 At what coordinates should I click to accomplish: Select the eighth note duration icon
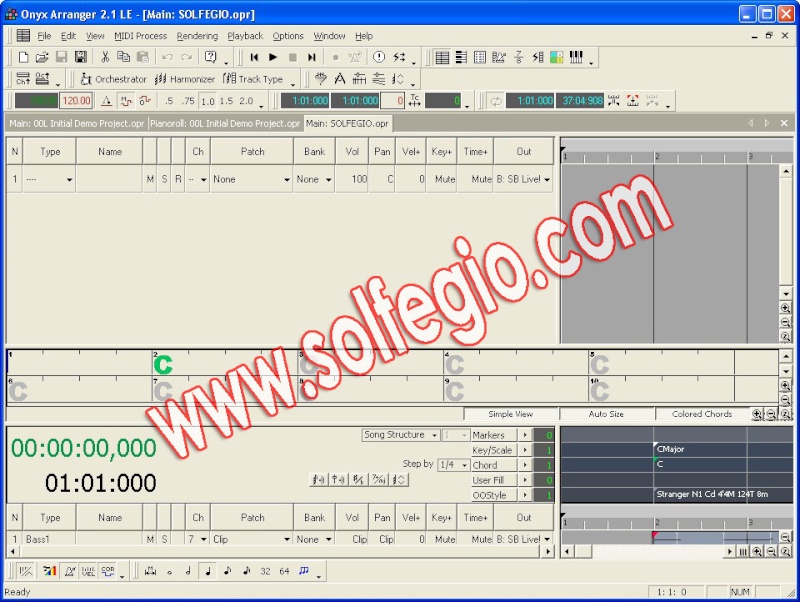point(227,571)
